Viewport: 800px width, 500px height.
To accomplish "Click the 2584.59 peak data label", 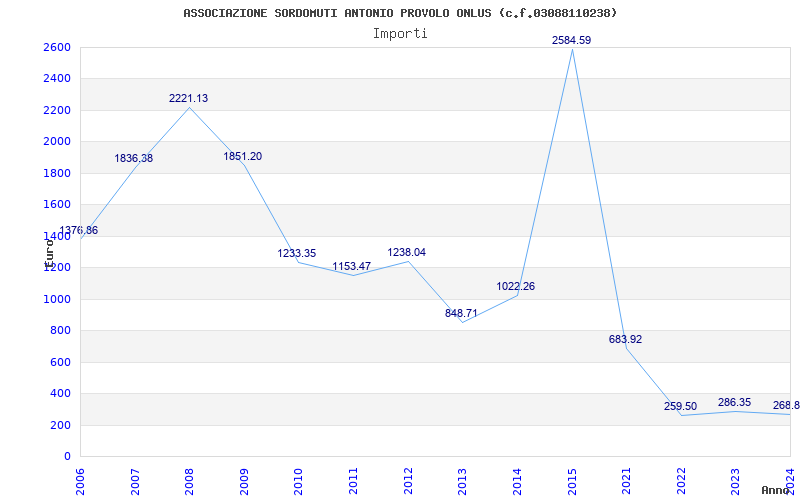I will pos(571,40).
